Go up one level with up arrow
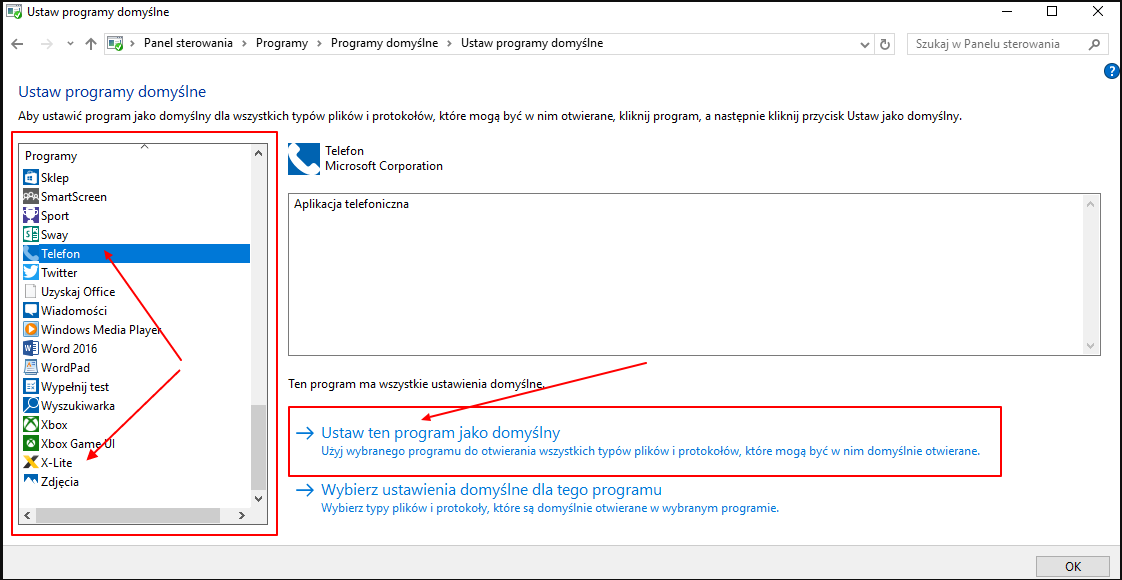Screen dimensions: 1122x580 click(90, 44)
